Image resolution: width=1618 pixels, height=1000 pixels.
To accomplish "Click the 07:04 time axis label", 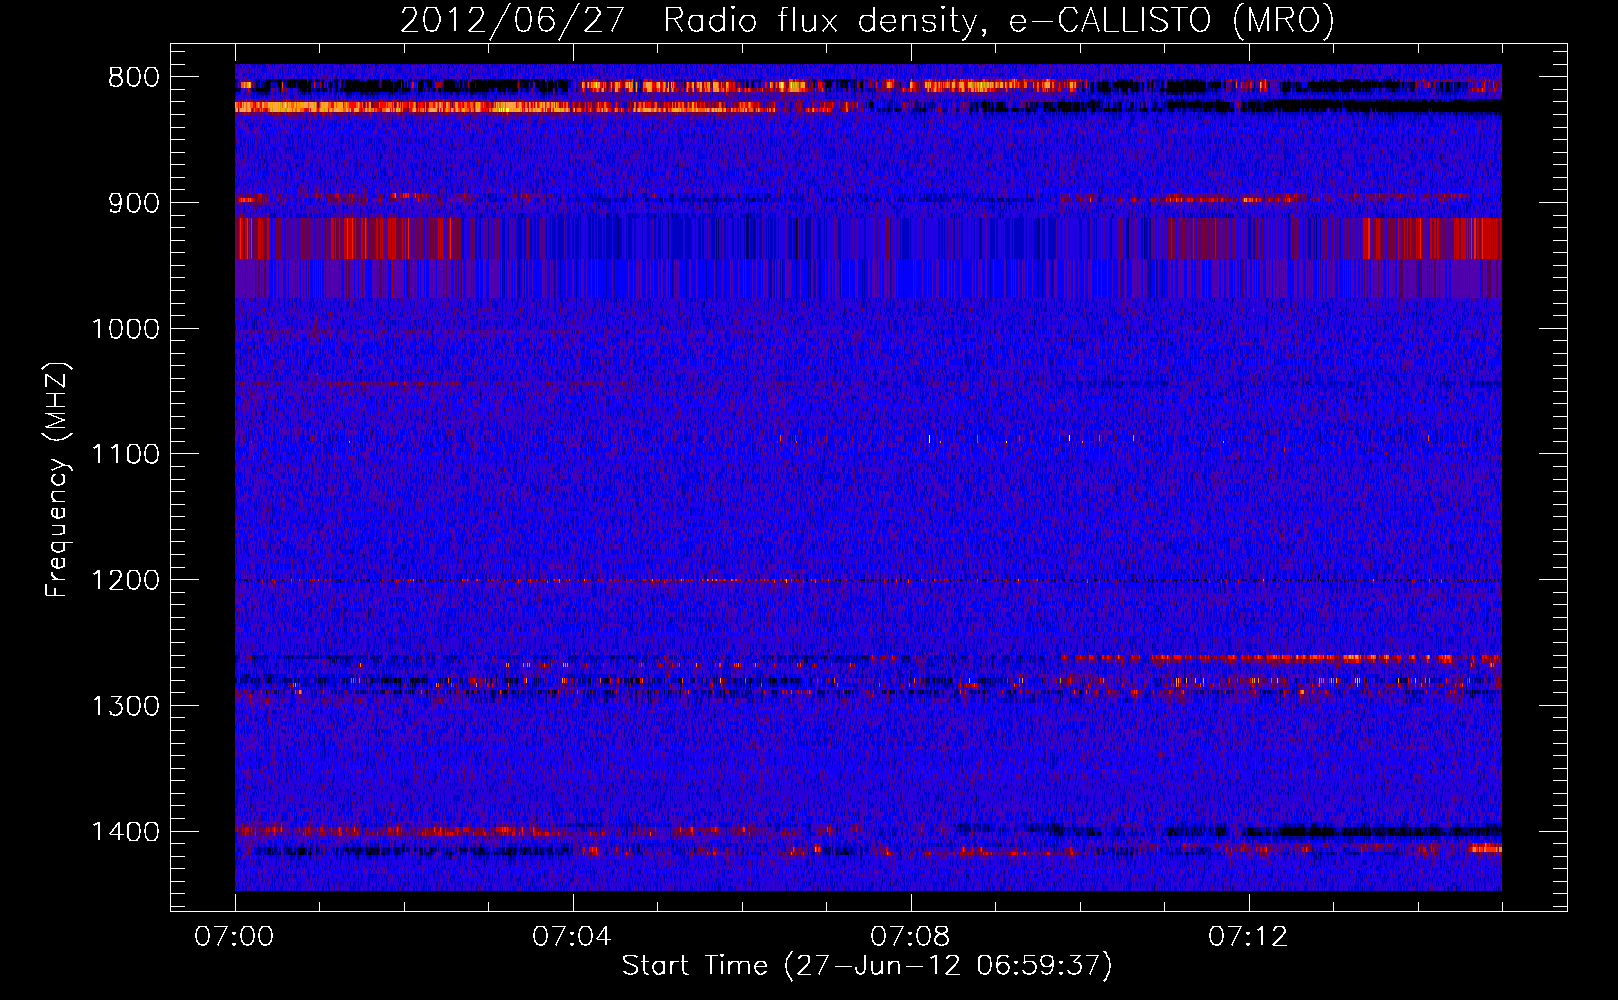I will click(x=572, y=937).
